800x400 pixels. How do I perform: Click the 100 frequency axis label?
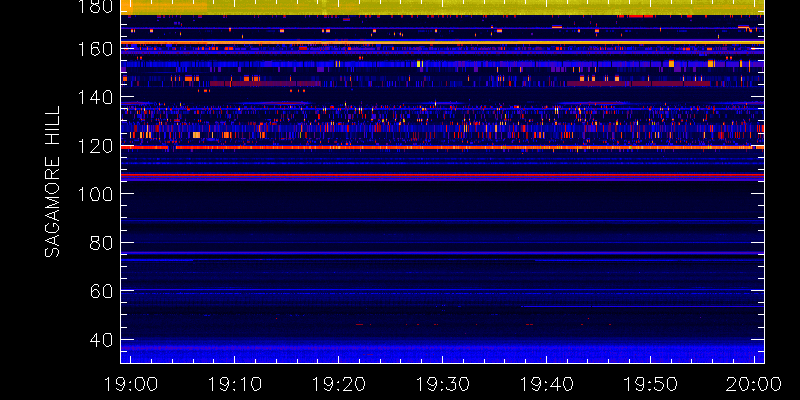click(x=97, y=194)
